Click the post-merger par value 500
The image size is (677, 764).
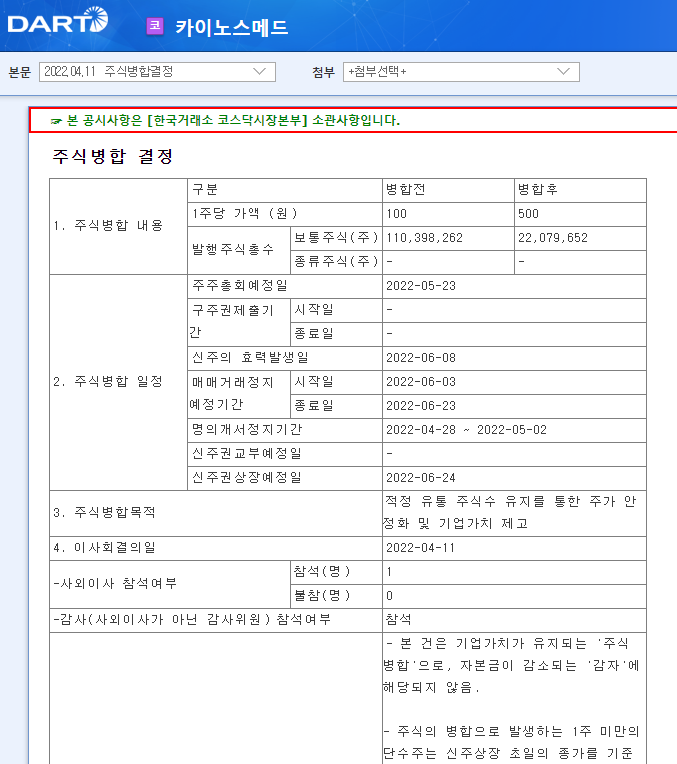click(528, 214)
